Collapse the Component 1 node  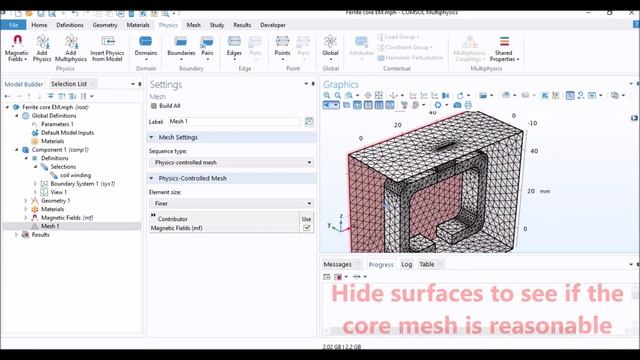point(16,150)
